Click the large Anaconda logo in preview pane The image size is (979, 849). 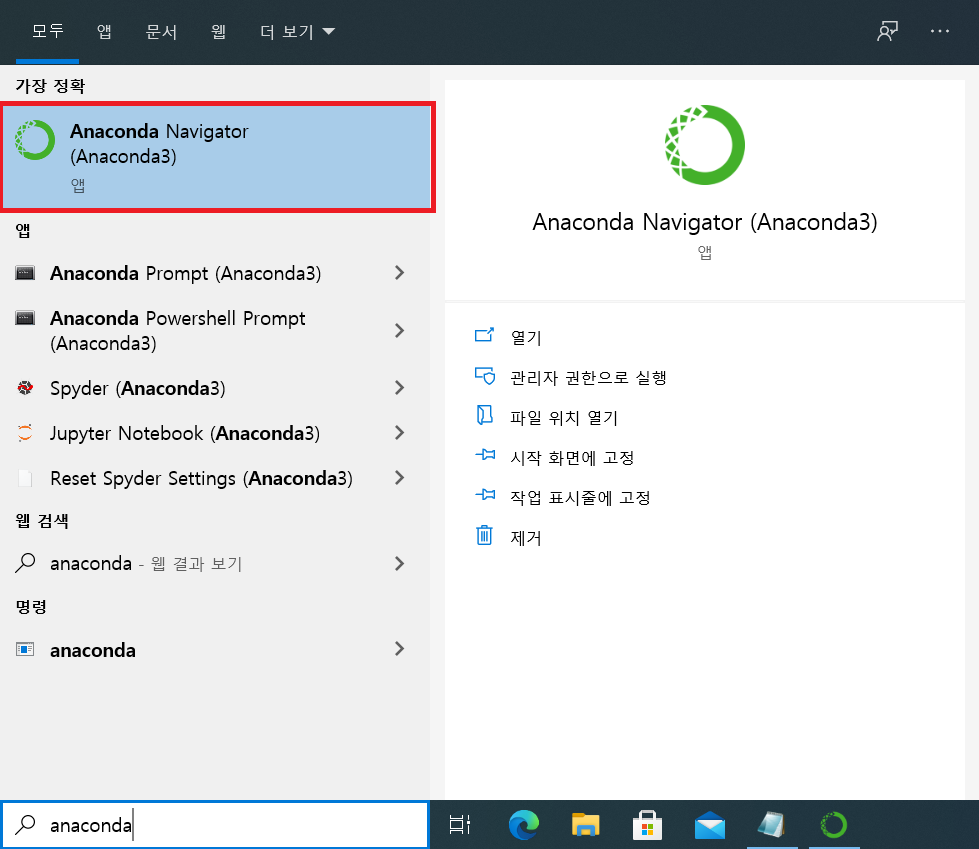(704, 145)
